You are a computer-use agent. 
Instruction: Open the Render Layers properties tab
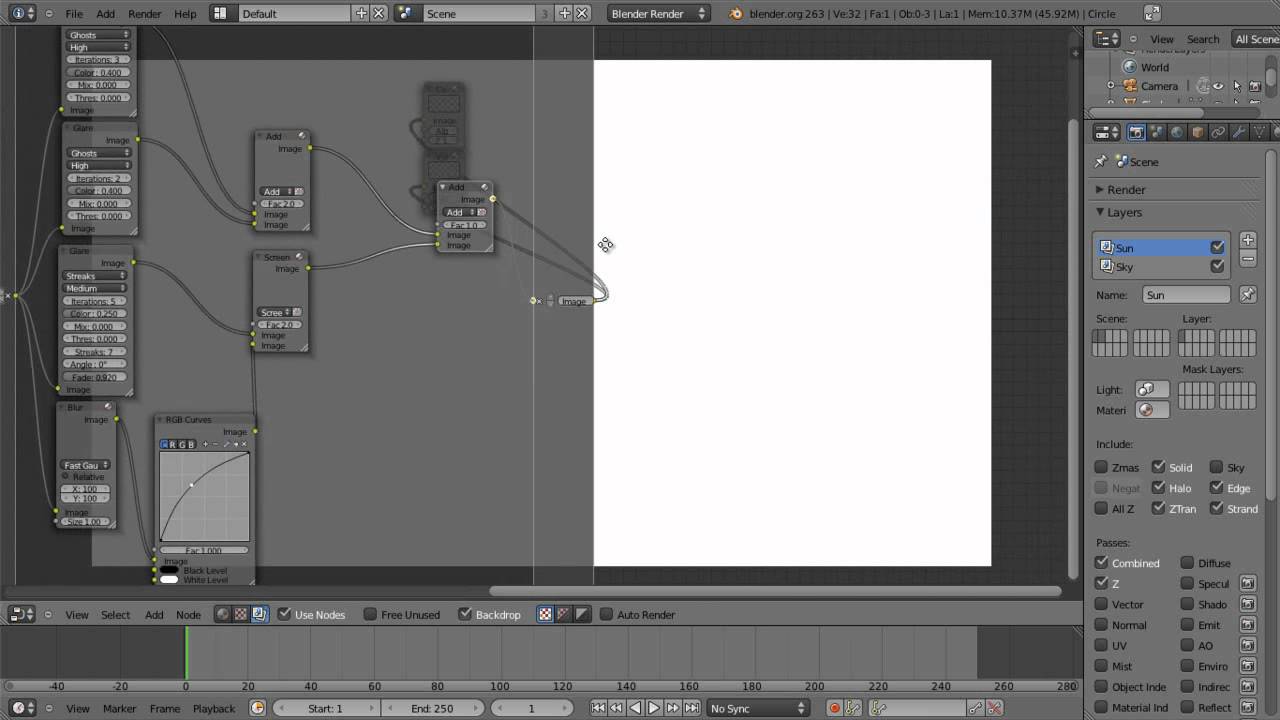click(1157, 132)
